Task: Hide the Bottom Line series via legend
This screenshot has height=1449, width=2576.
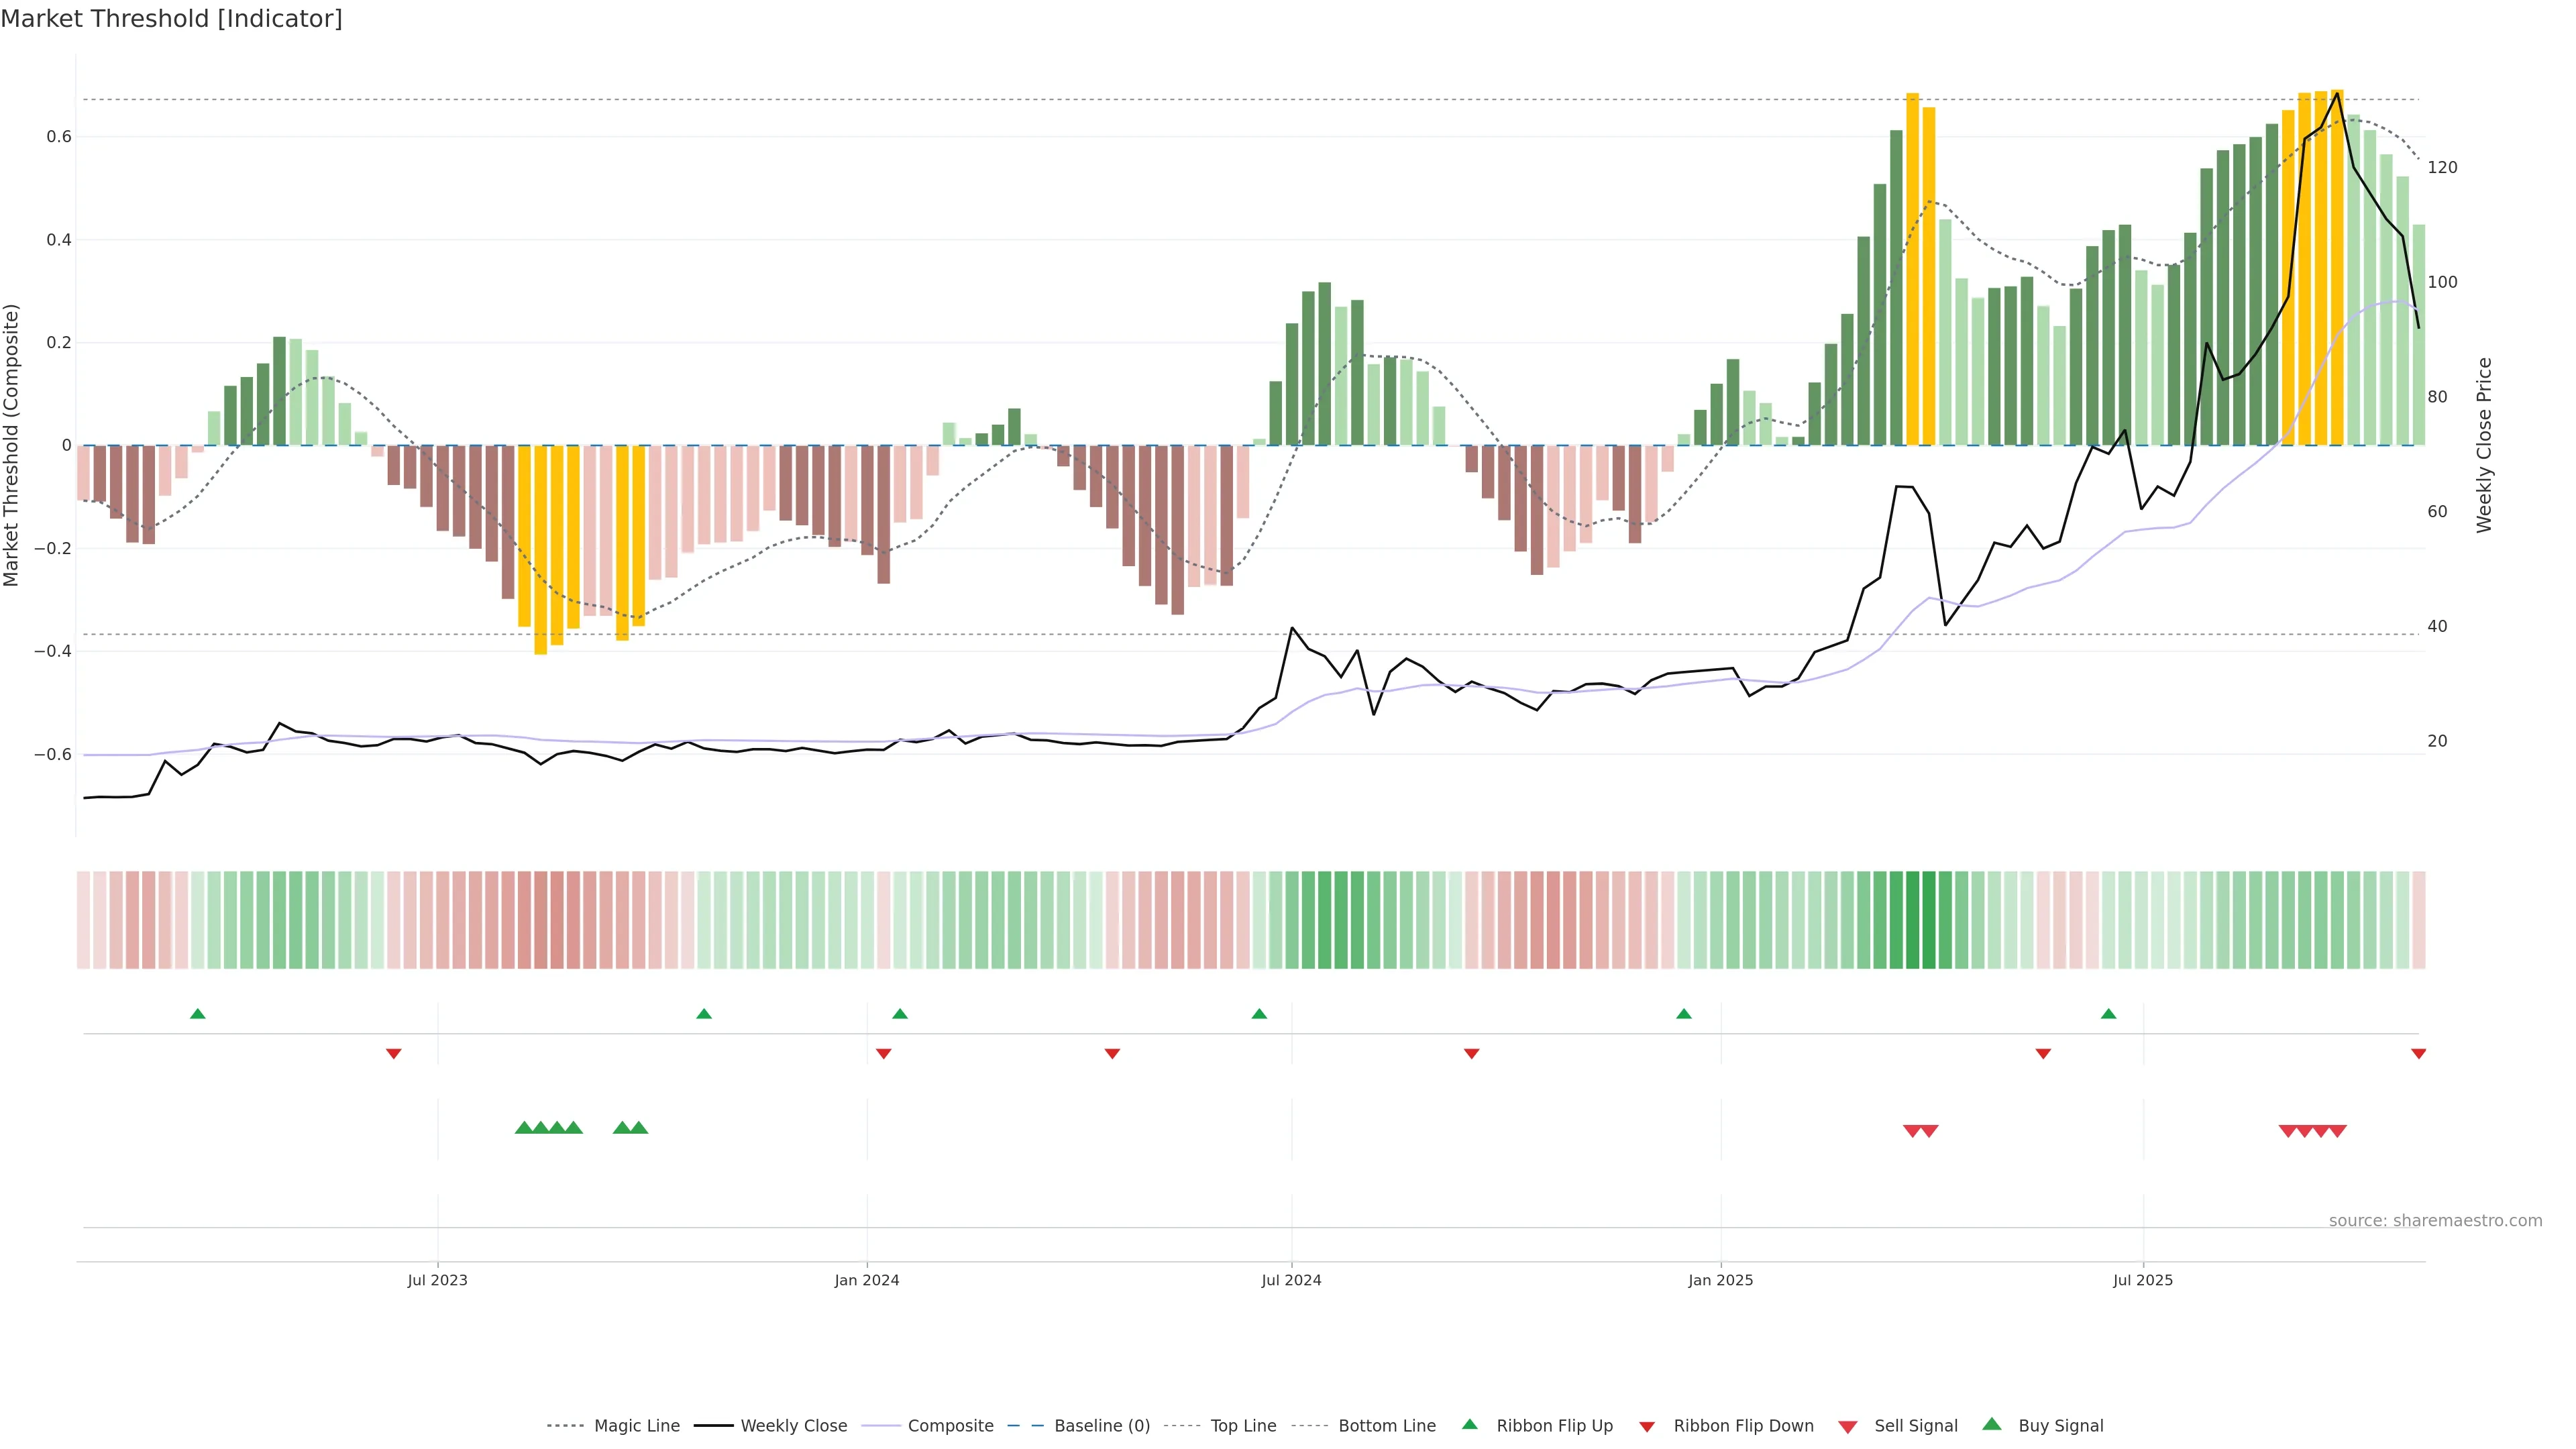Action: [1386, 1426]
